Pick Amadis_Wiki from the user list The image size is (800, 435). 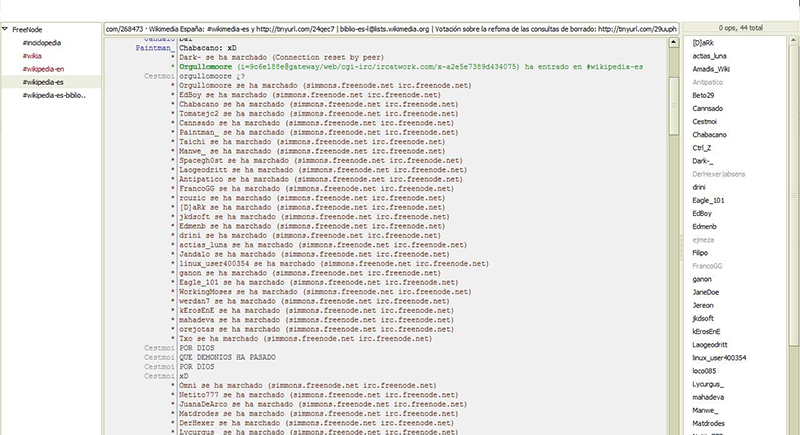pyautogui.click(x=711, y=70)
